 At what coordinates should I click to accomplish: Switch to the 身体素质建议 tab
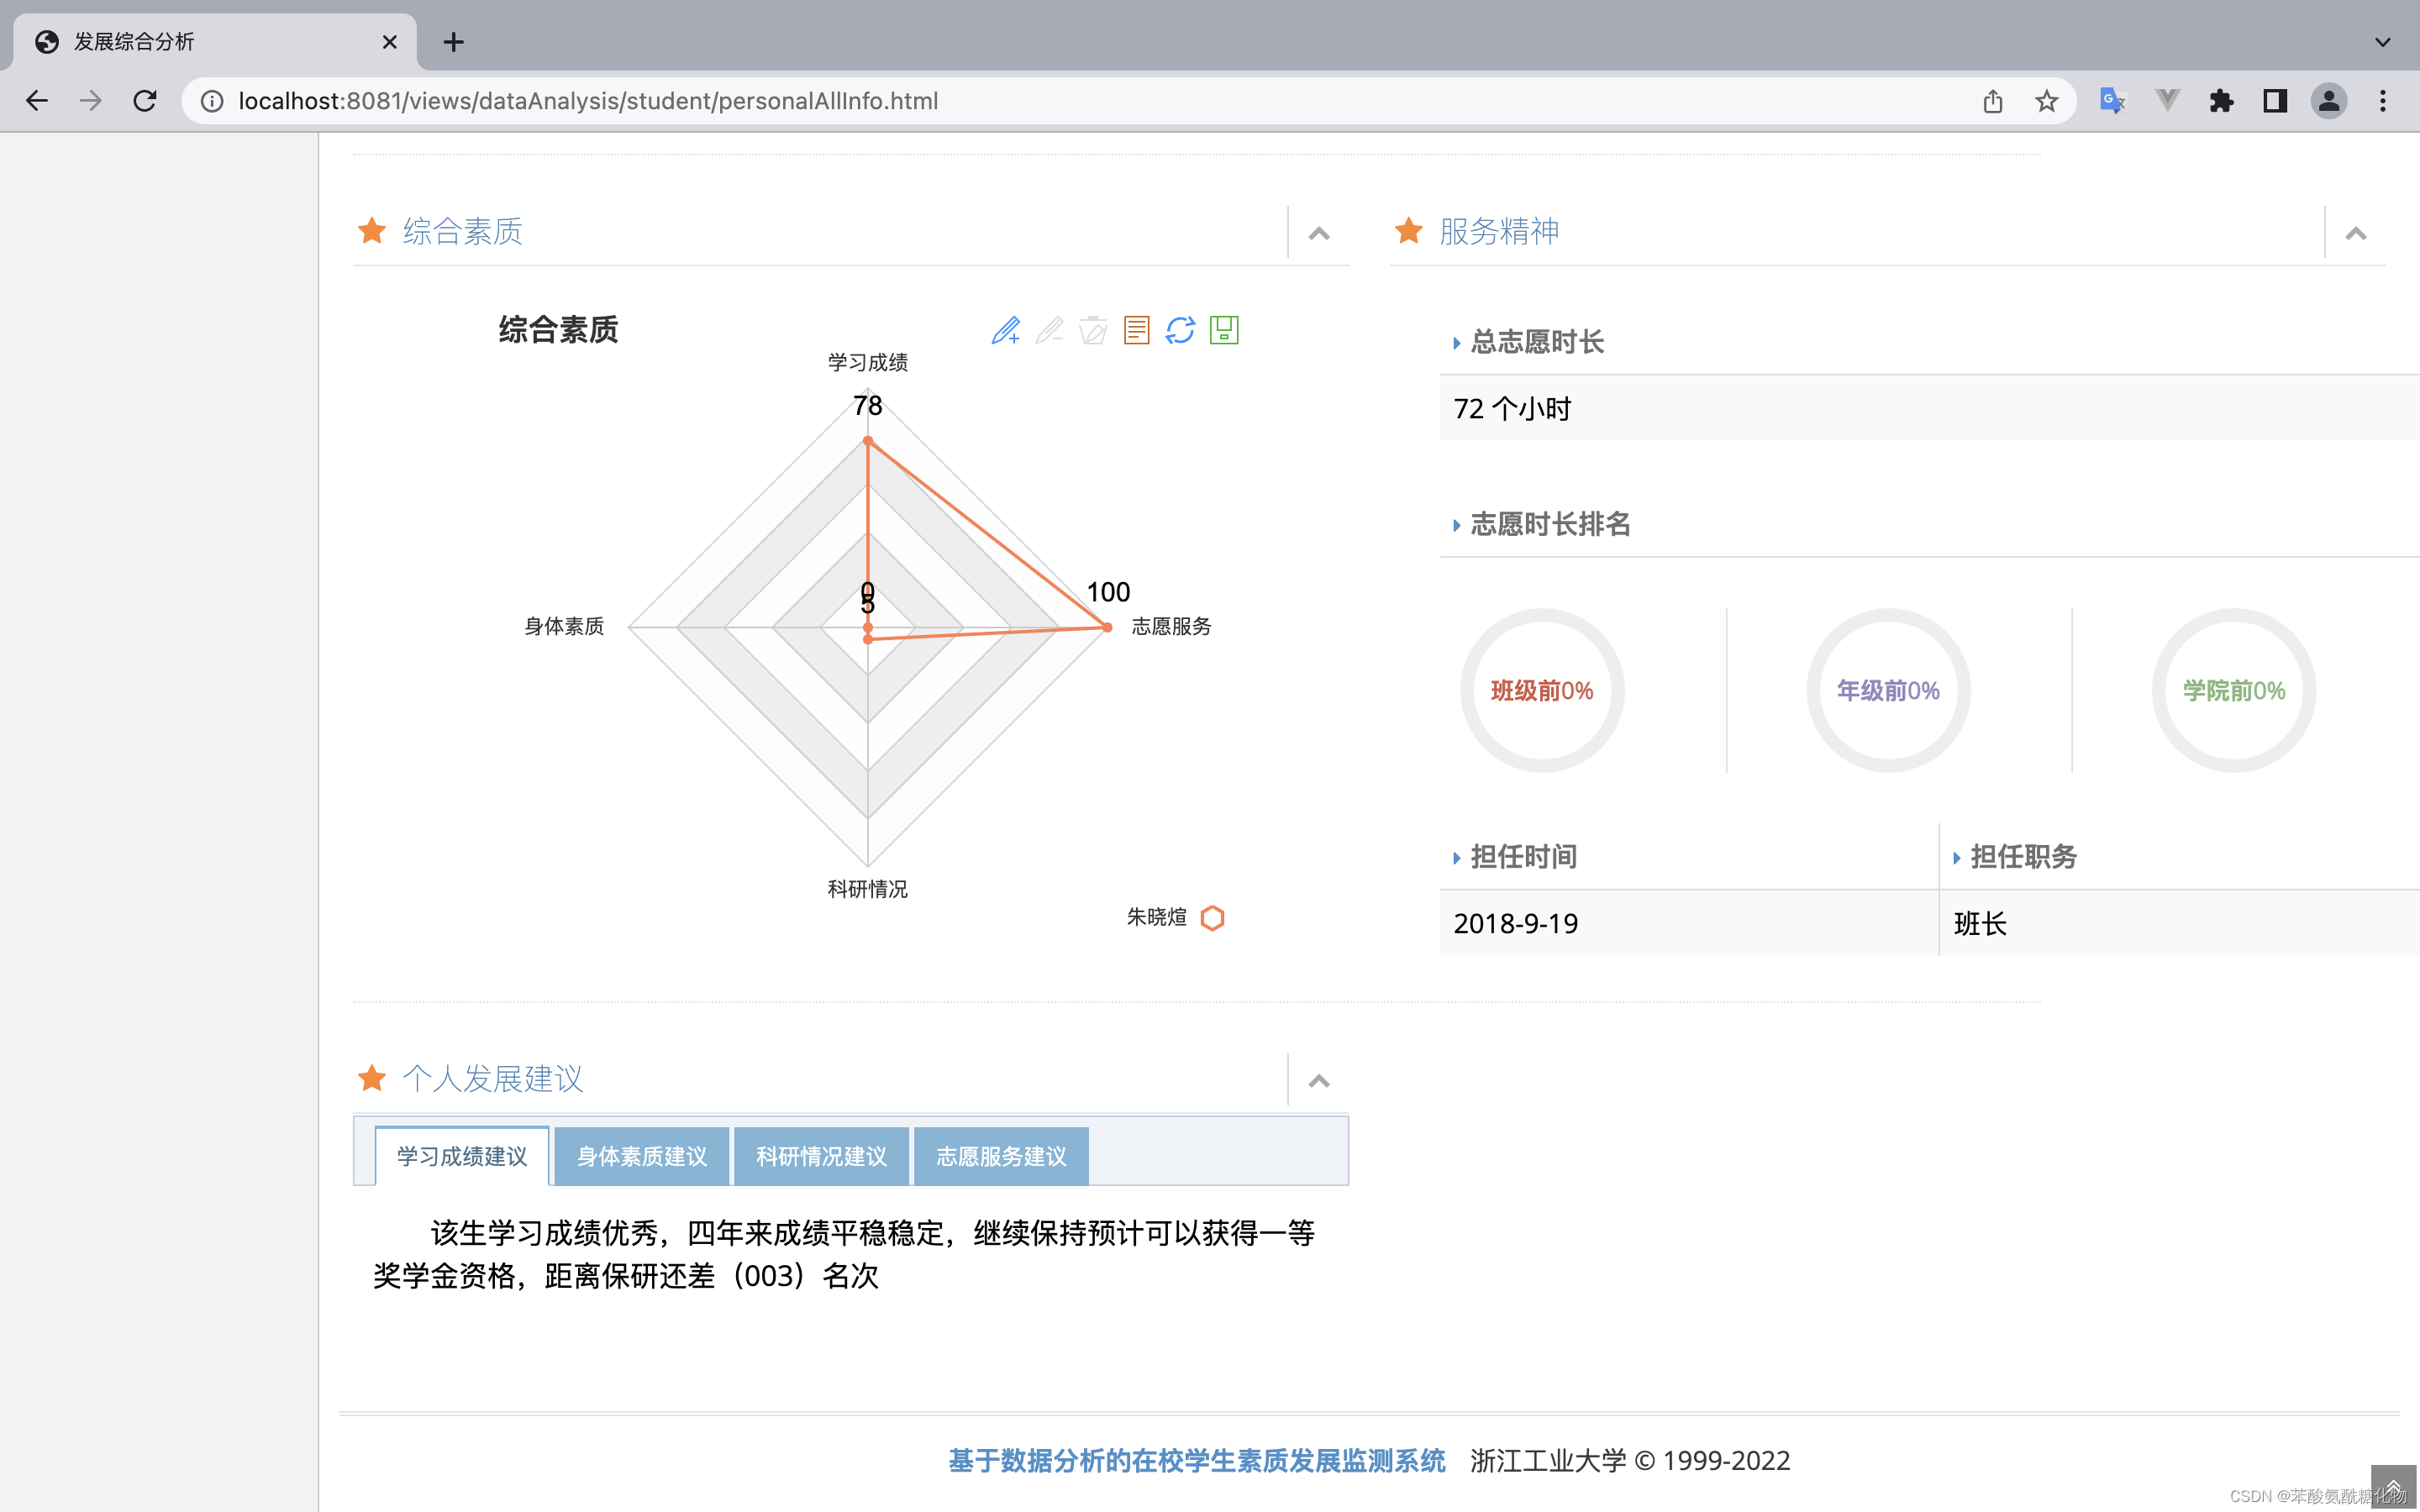[x=641, y=1157]
